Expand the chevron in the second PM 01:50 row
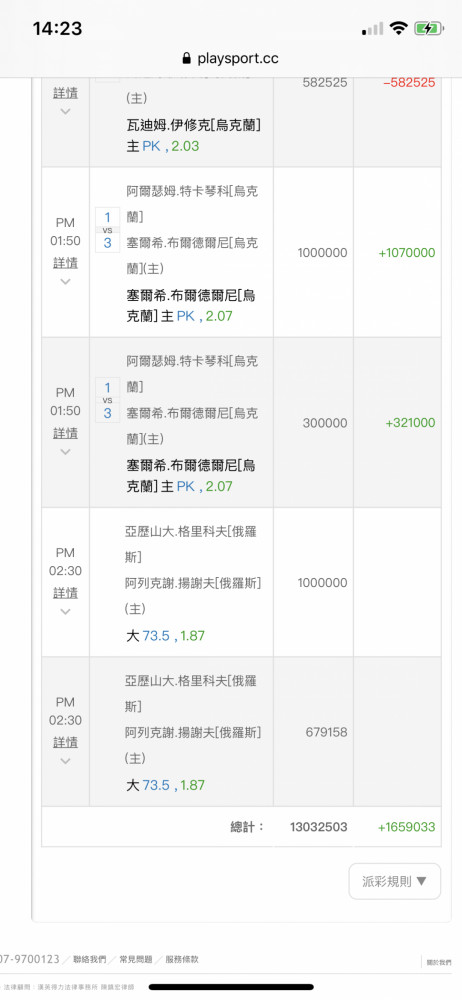This screenshot has width=462, height=1000. pos(65,452)
